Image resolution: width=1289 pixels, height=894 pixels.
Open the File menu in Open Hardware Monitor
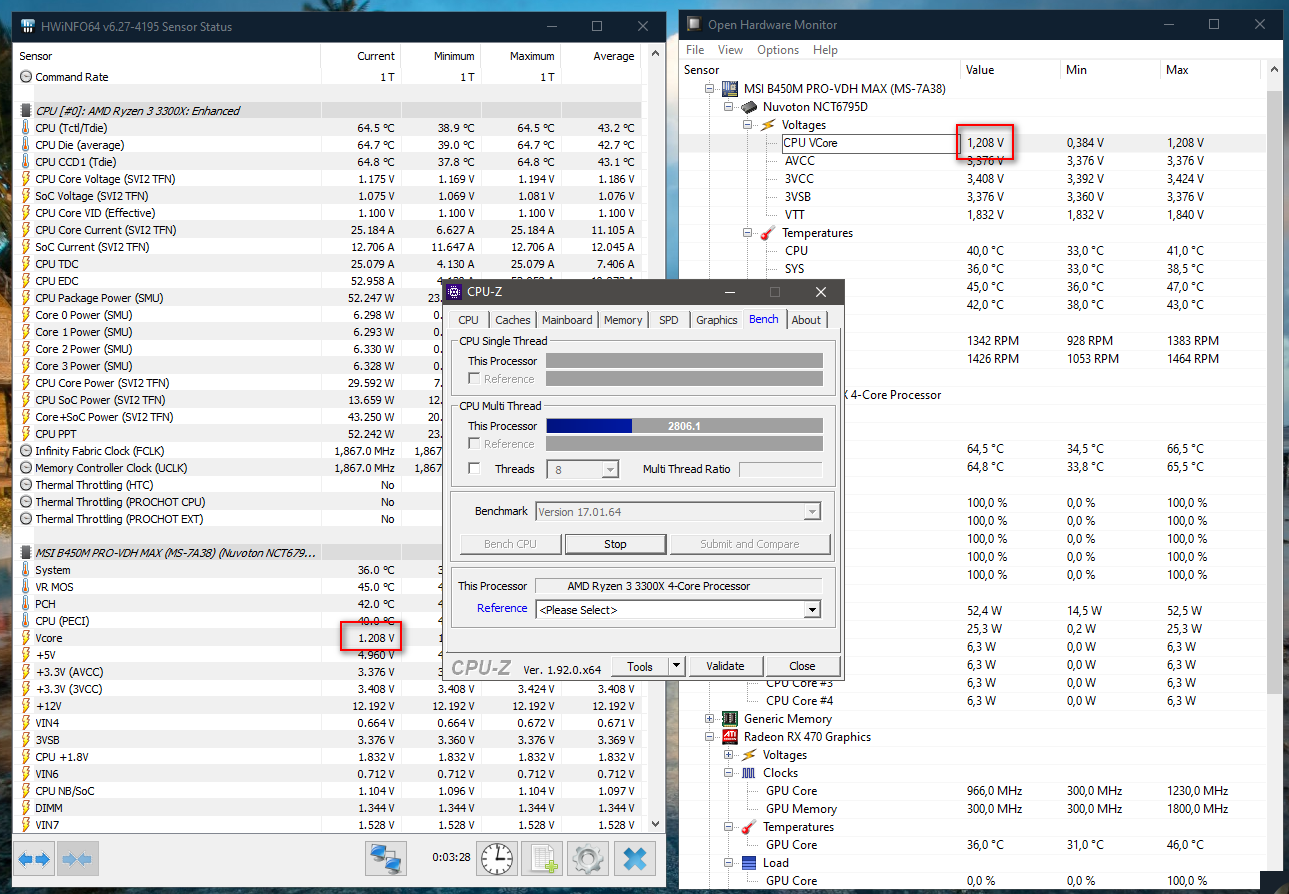(695, 50)
